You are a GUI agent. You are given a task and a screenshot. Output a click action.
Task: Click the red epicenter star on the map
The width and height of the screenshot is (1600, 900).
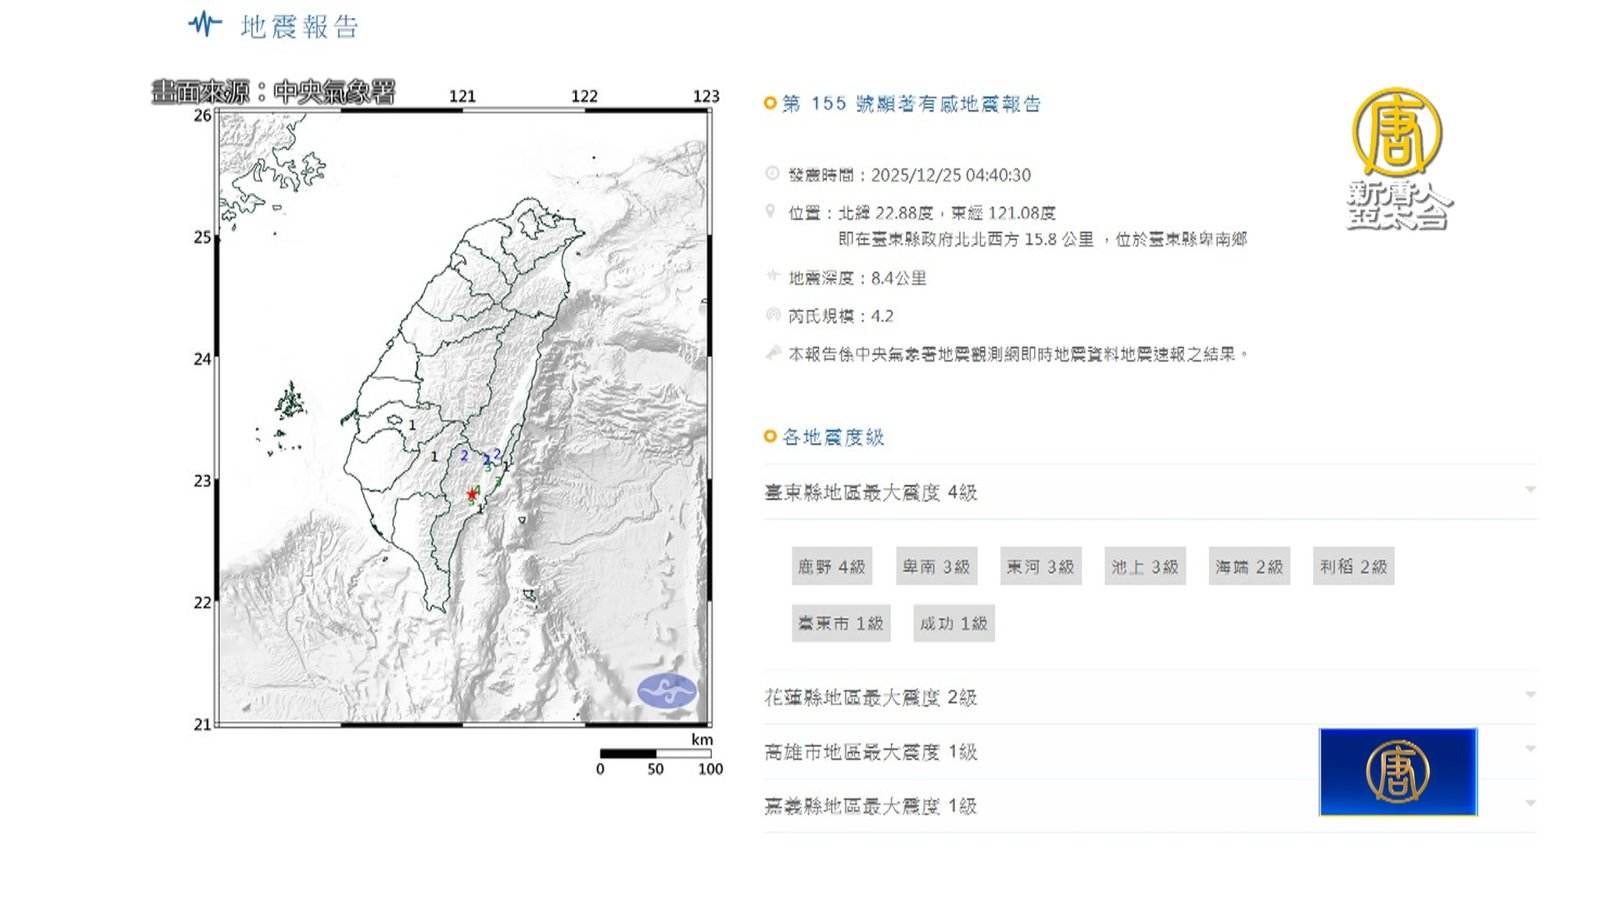472,494
